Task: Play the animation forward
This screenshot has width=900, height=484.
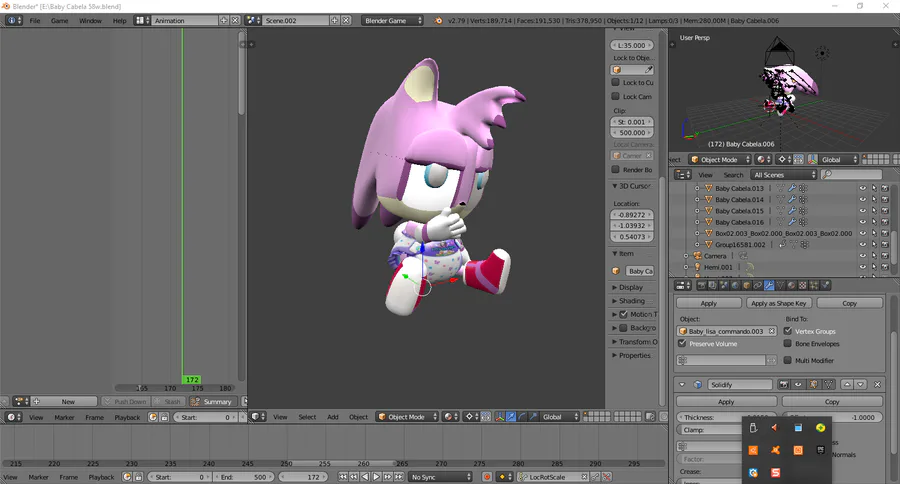Action: [377, 477]
